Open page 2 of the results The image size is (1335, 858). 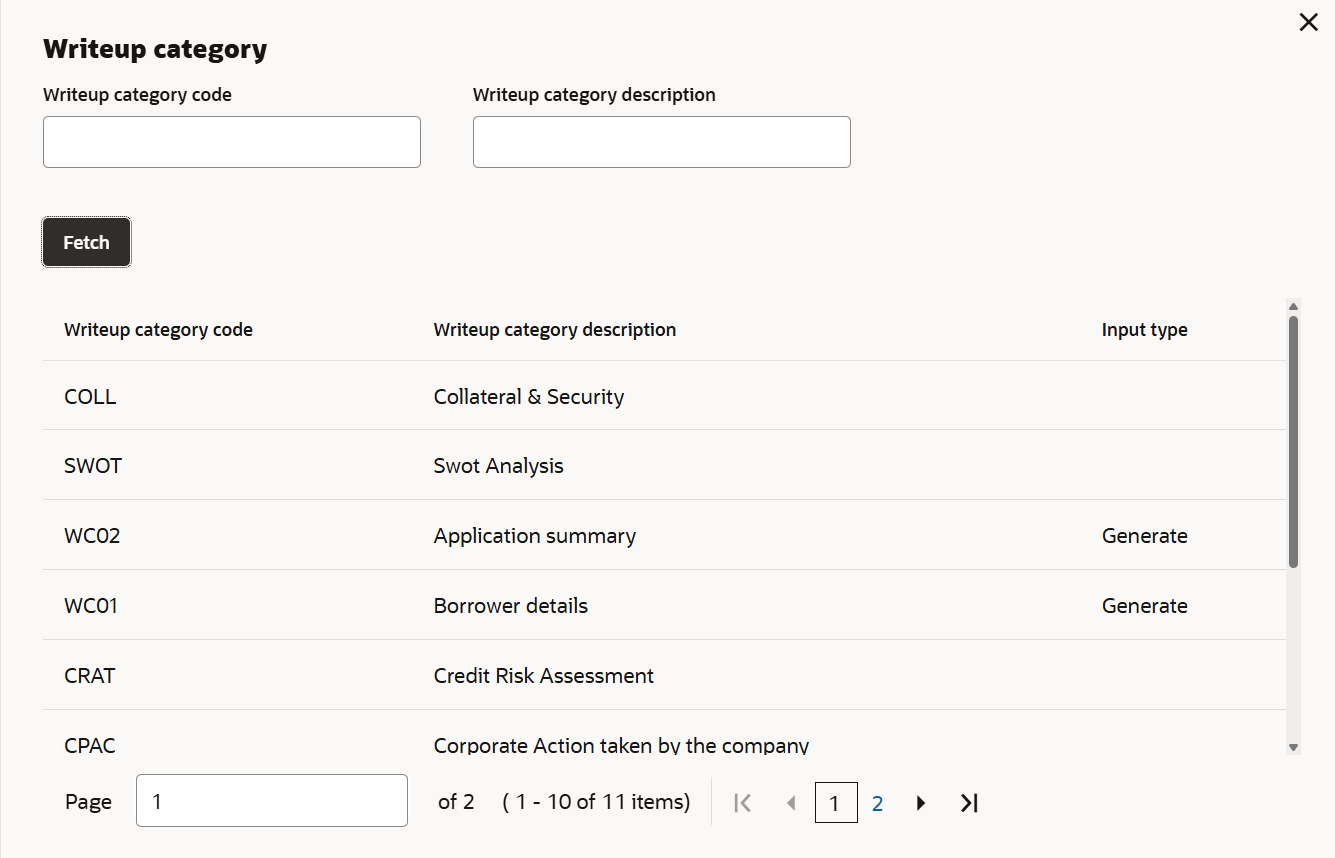877,802
